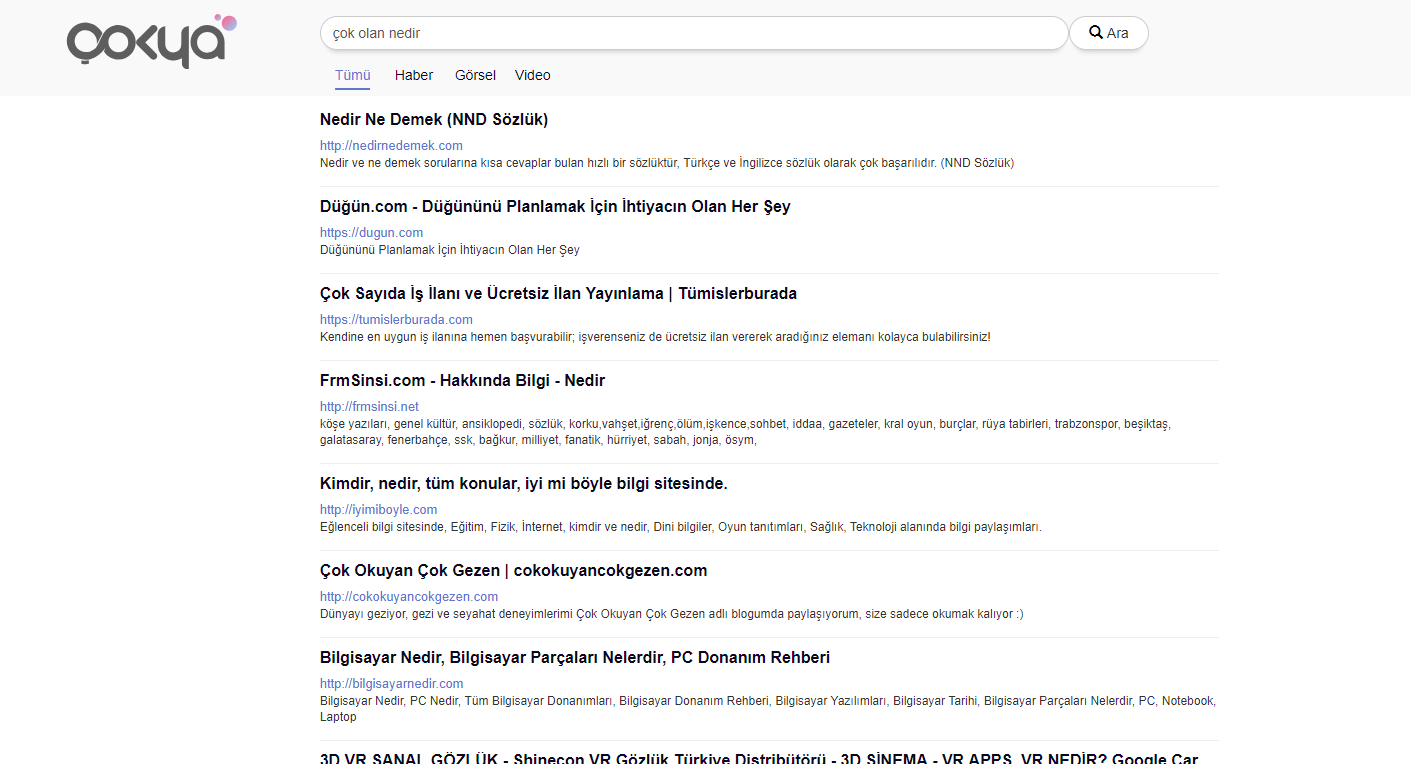Visit the dugun.com URL link
1411x764 pixels.
(x=371, y=233)
